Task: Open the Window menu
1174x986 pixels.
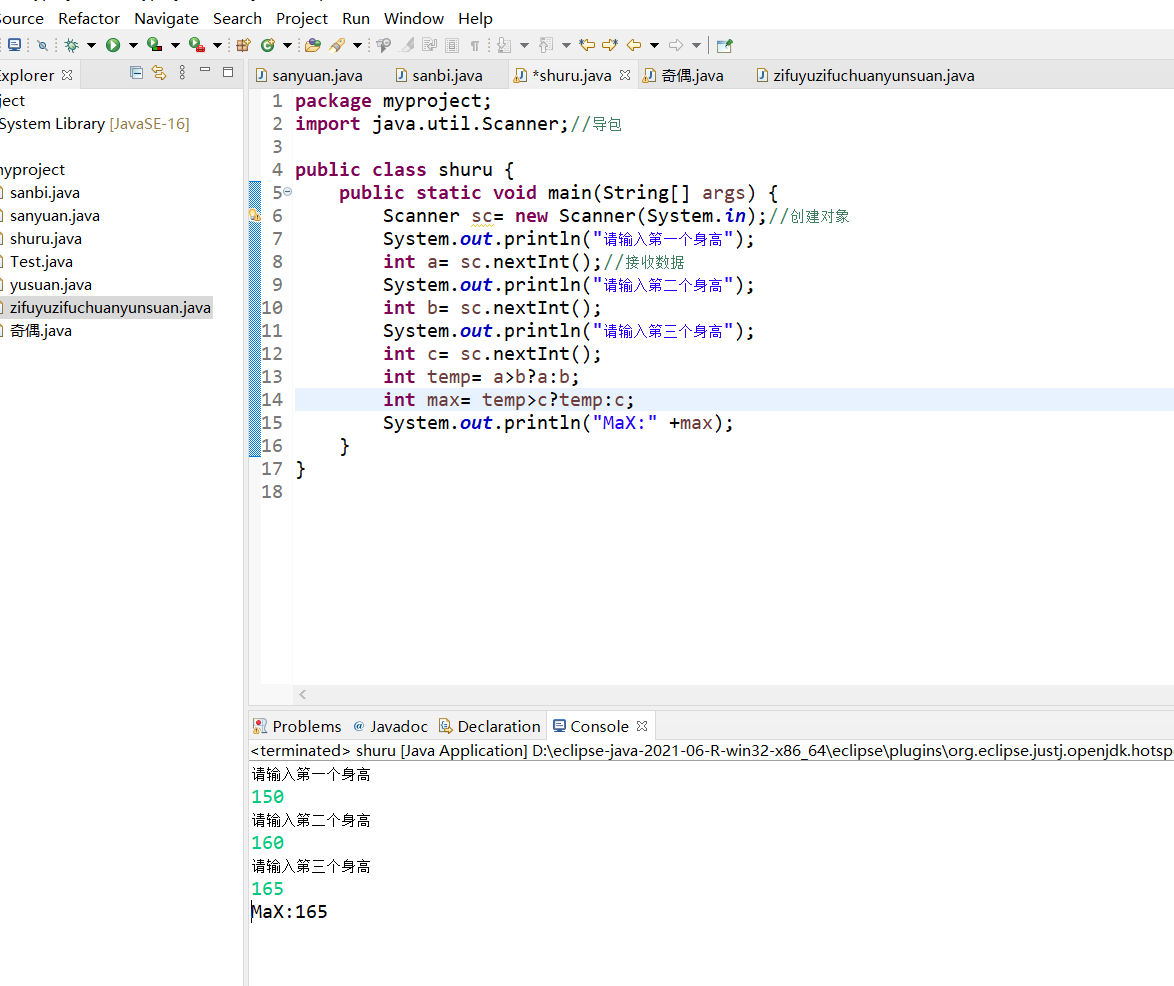Action: pyautogui.click(x=414, y=18)
